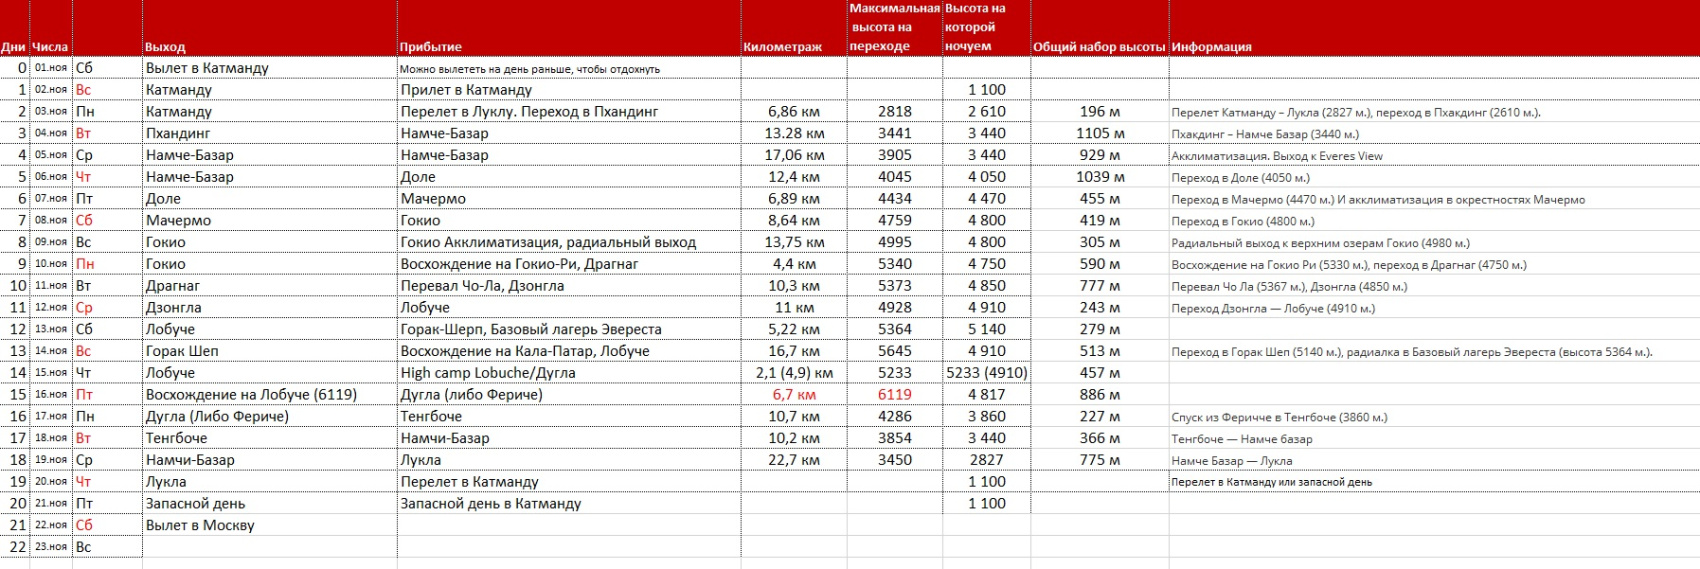Click the "Вылет в Москву" cell
Screen dimensions: 1700x569
200,525
